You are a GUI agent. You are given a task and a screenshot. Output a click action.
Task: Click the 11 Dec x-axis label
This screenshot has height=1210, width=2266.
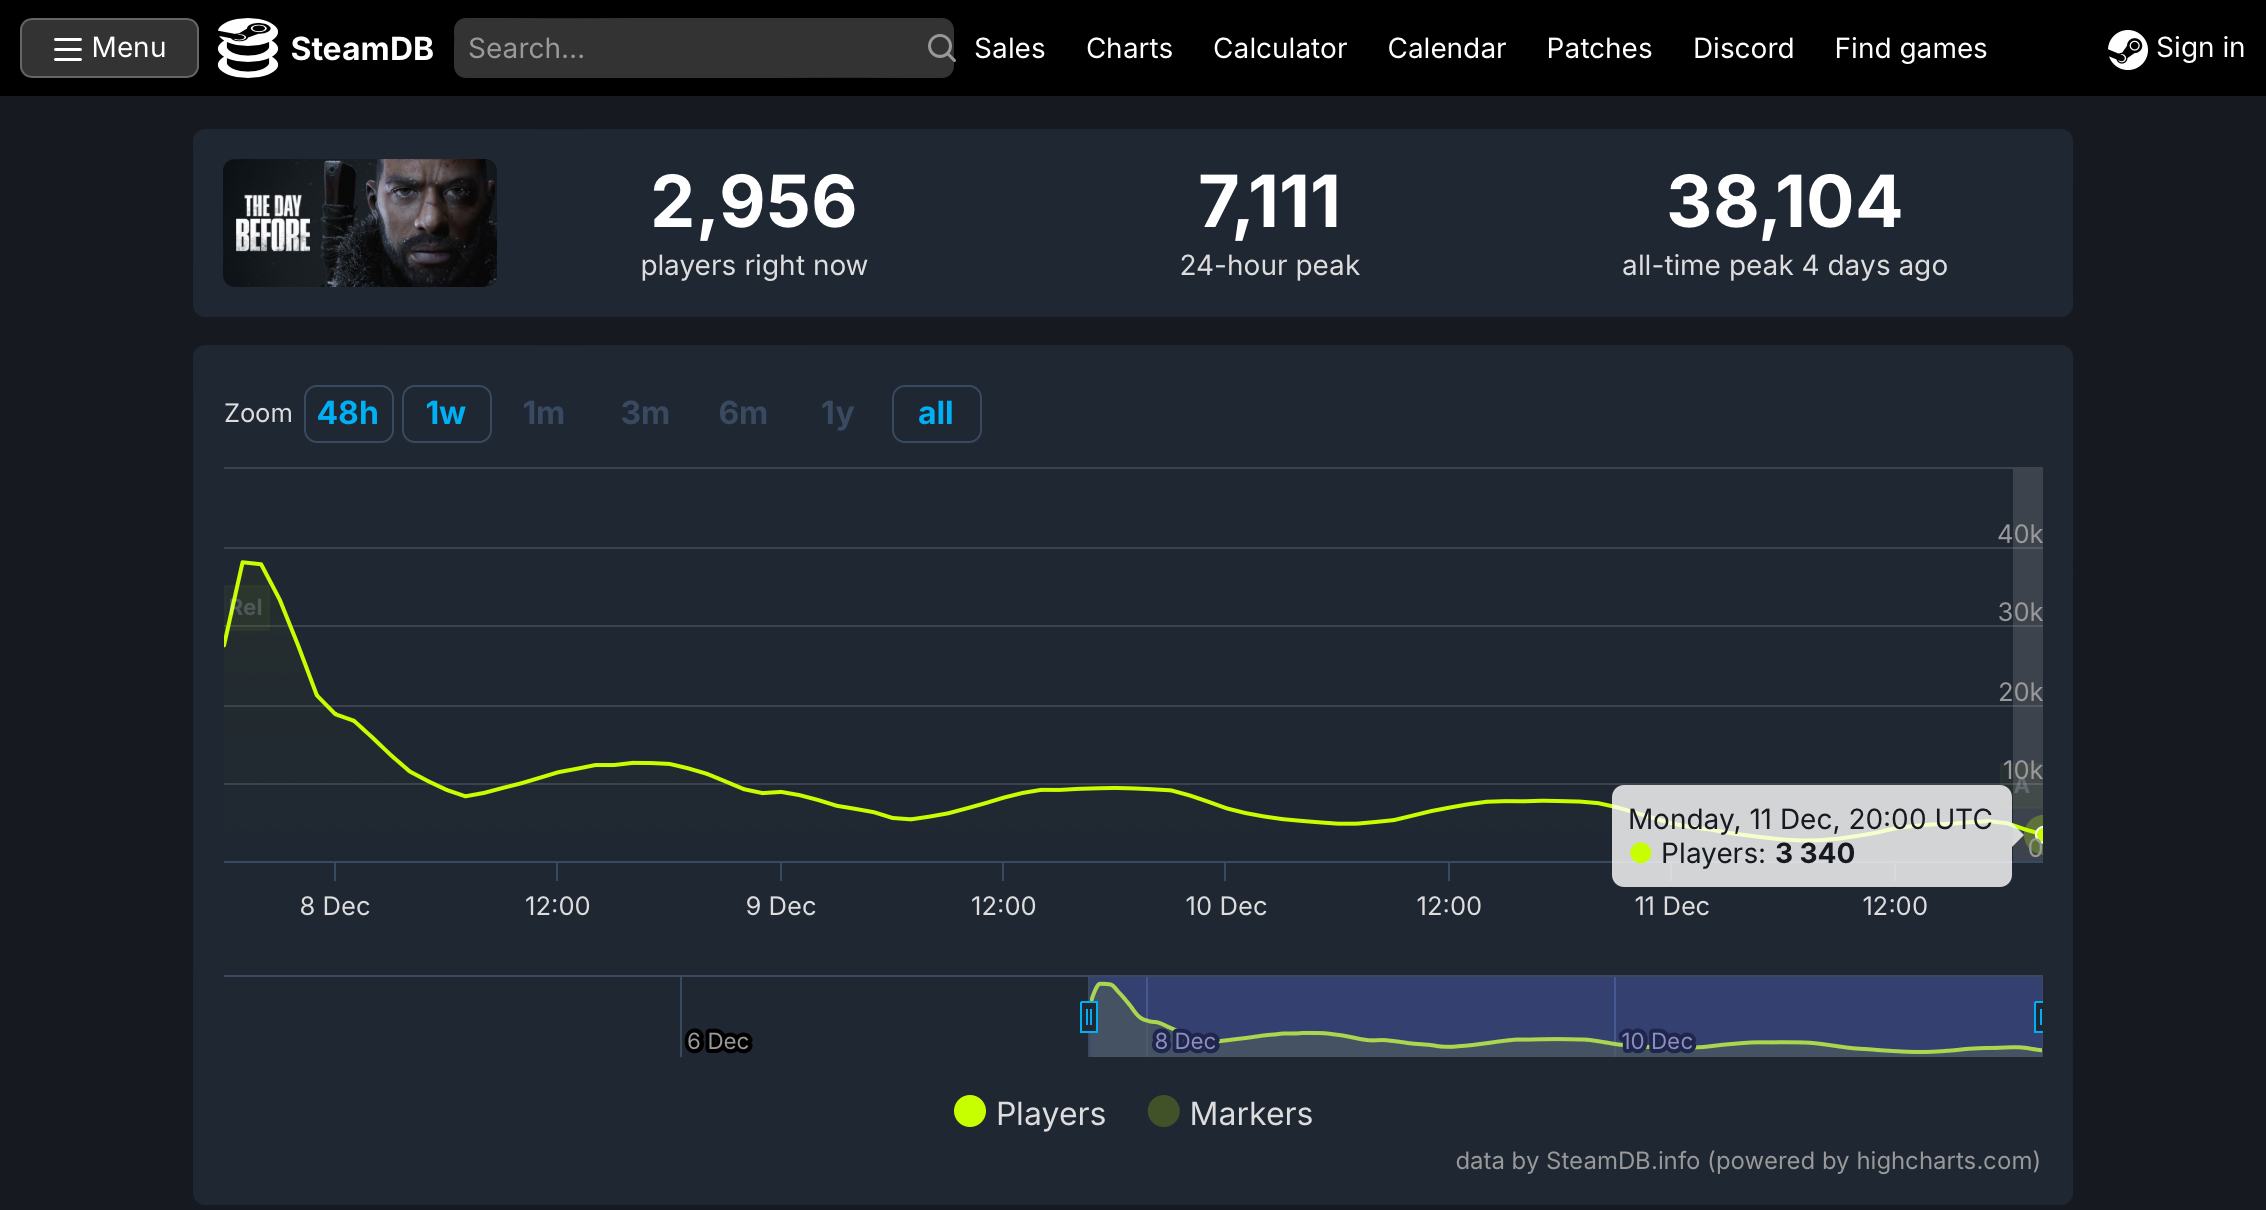[x=1672, y=906]
